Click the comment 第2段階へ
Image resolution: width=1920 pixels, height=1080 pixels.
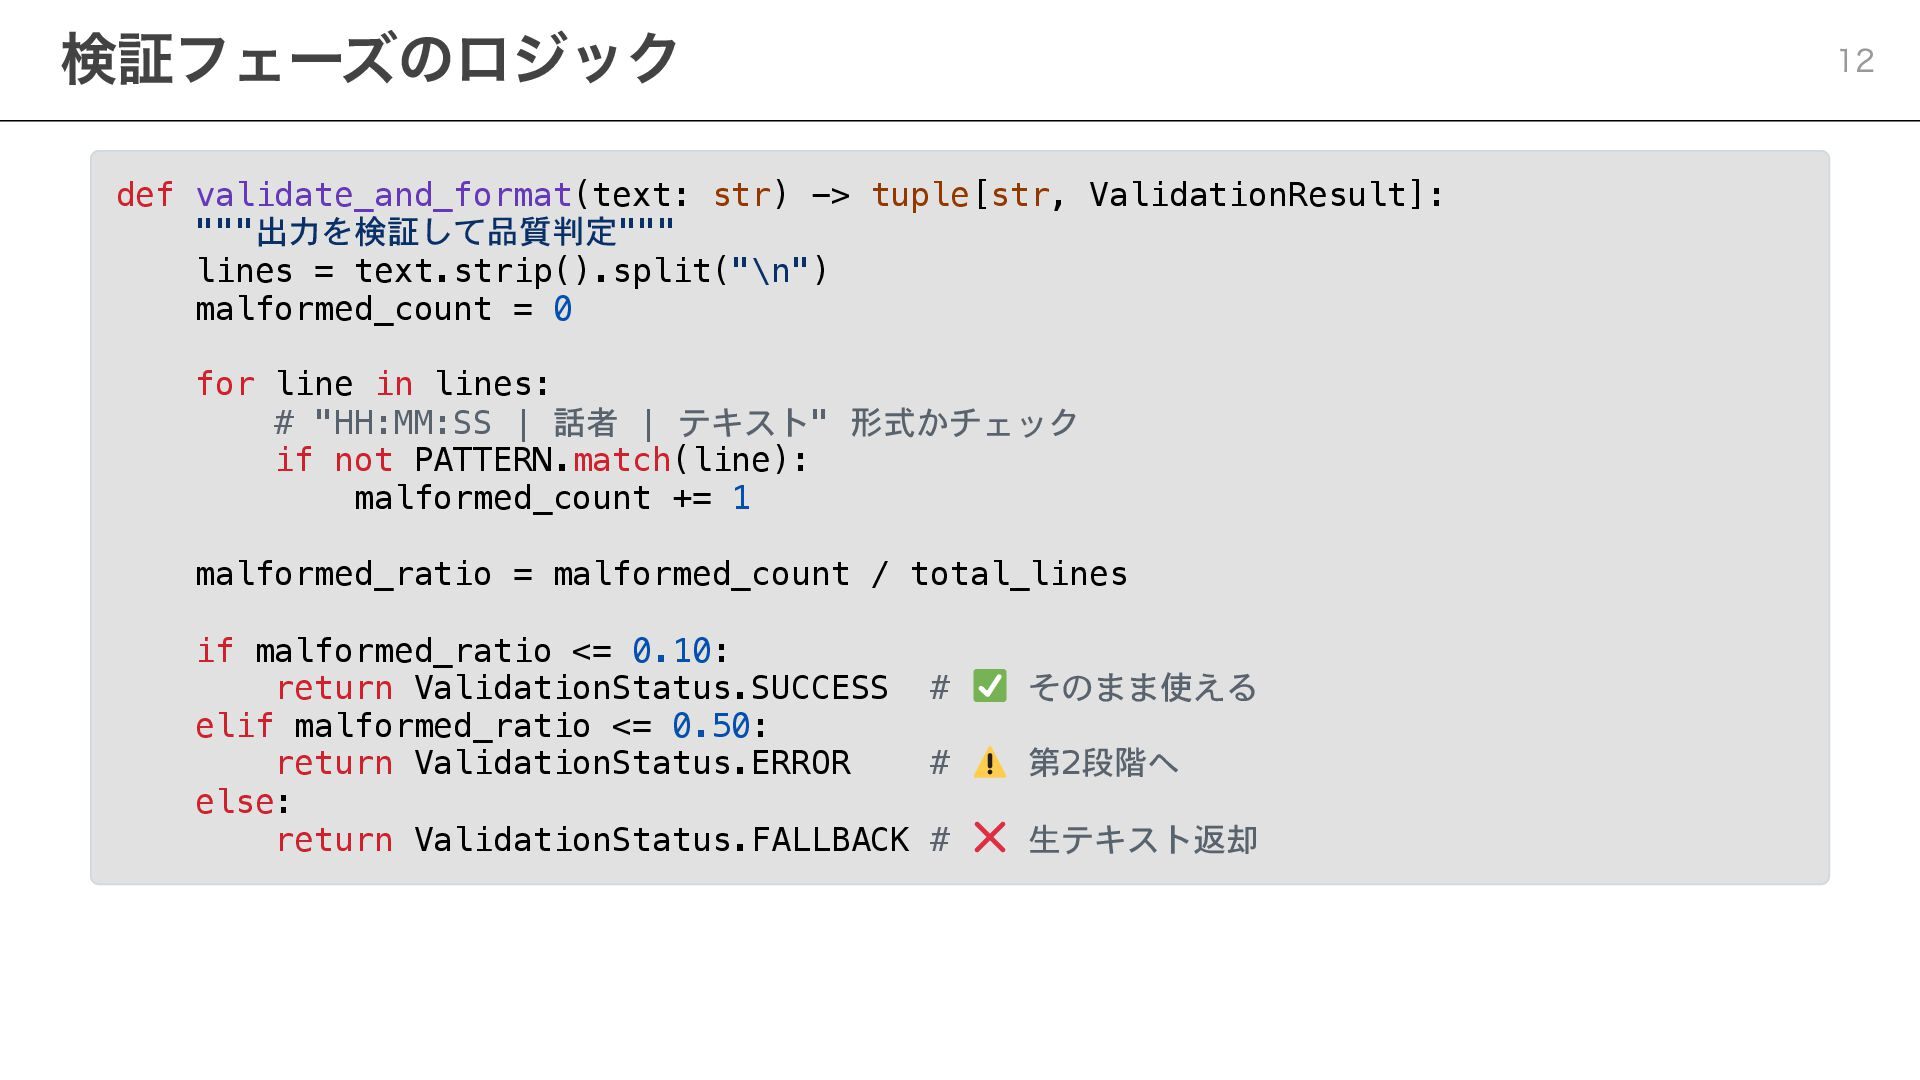tap(1103, 763)
